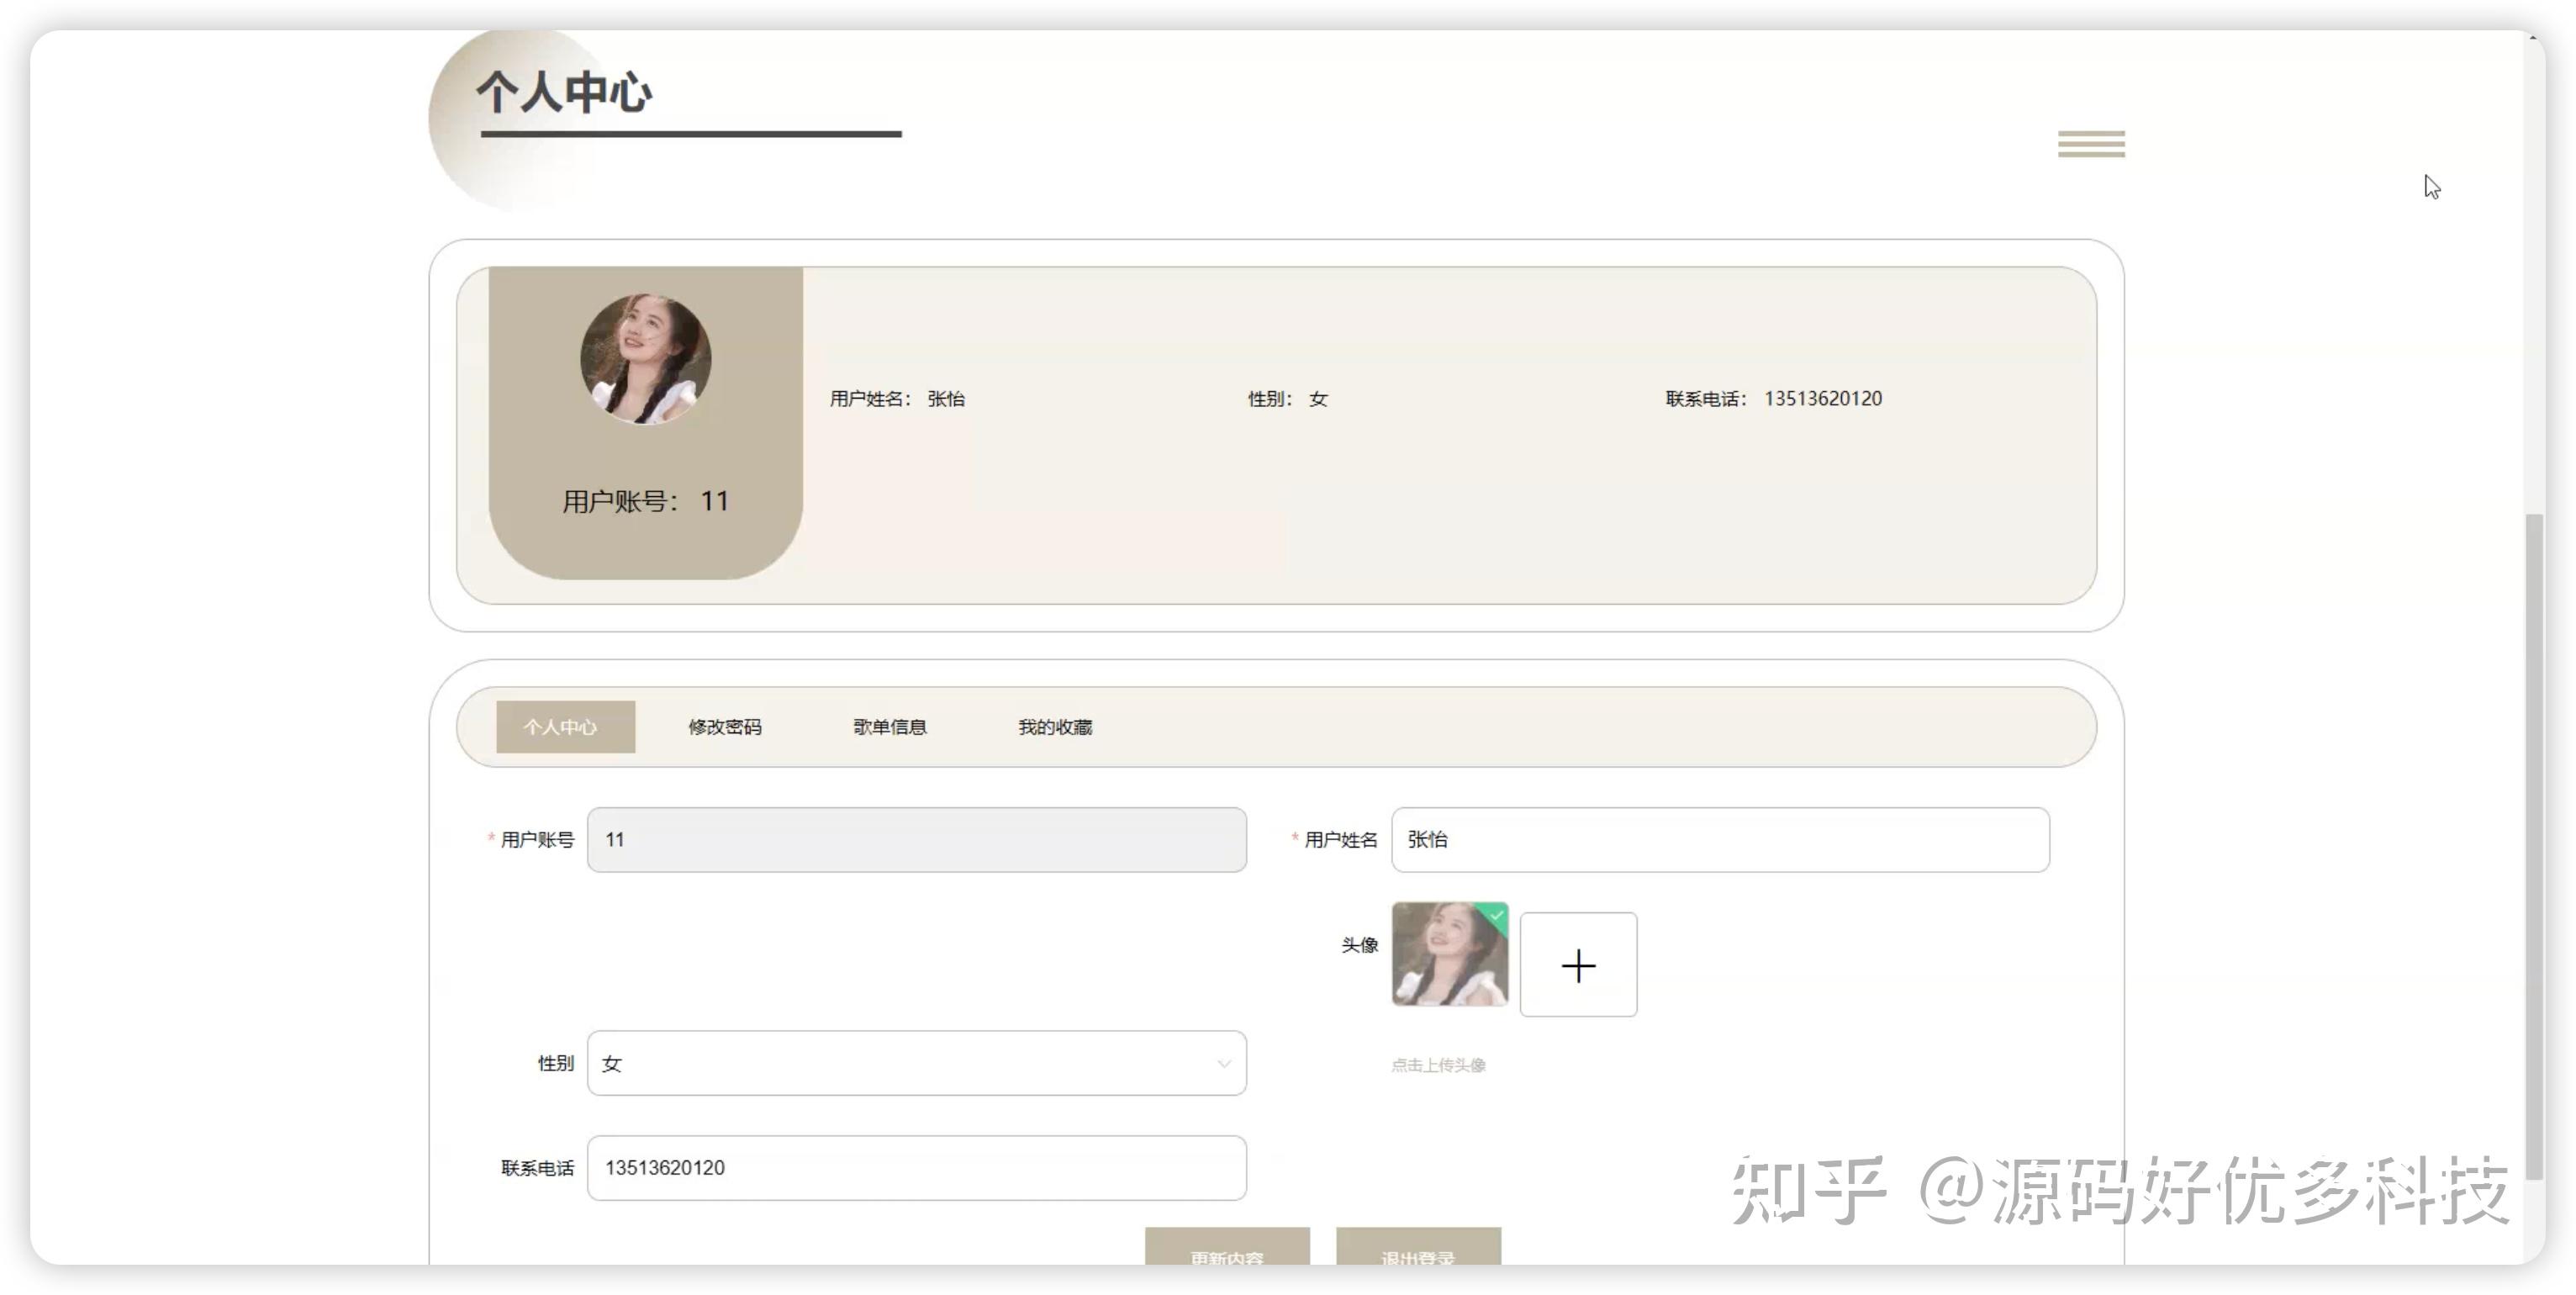Click the plus icon to add a new avatar

pyautogui.click(x=1578, y=964)
